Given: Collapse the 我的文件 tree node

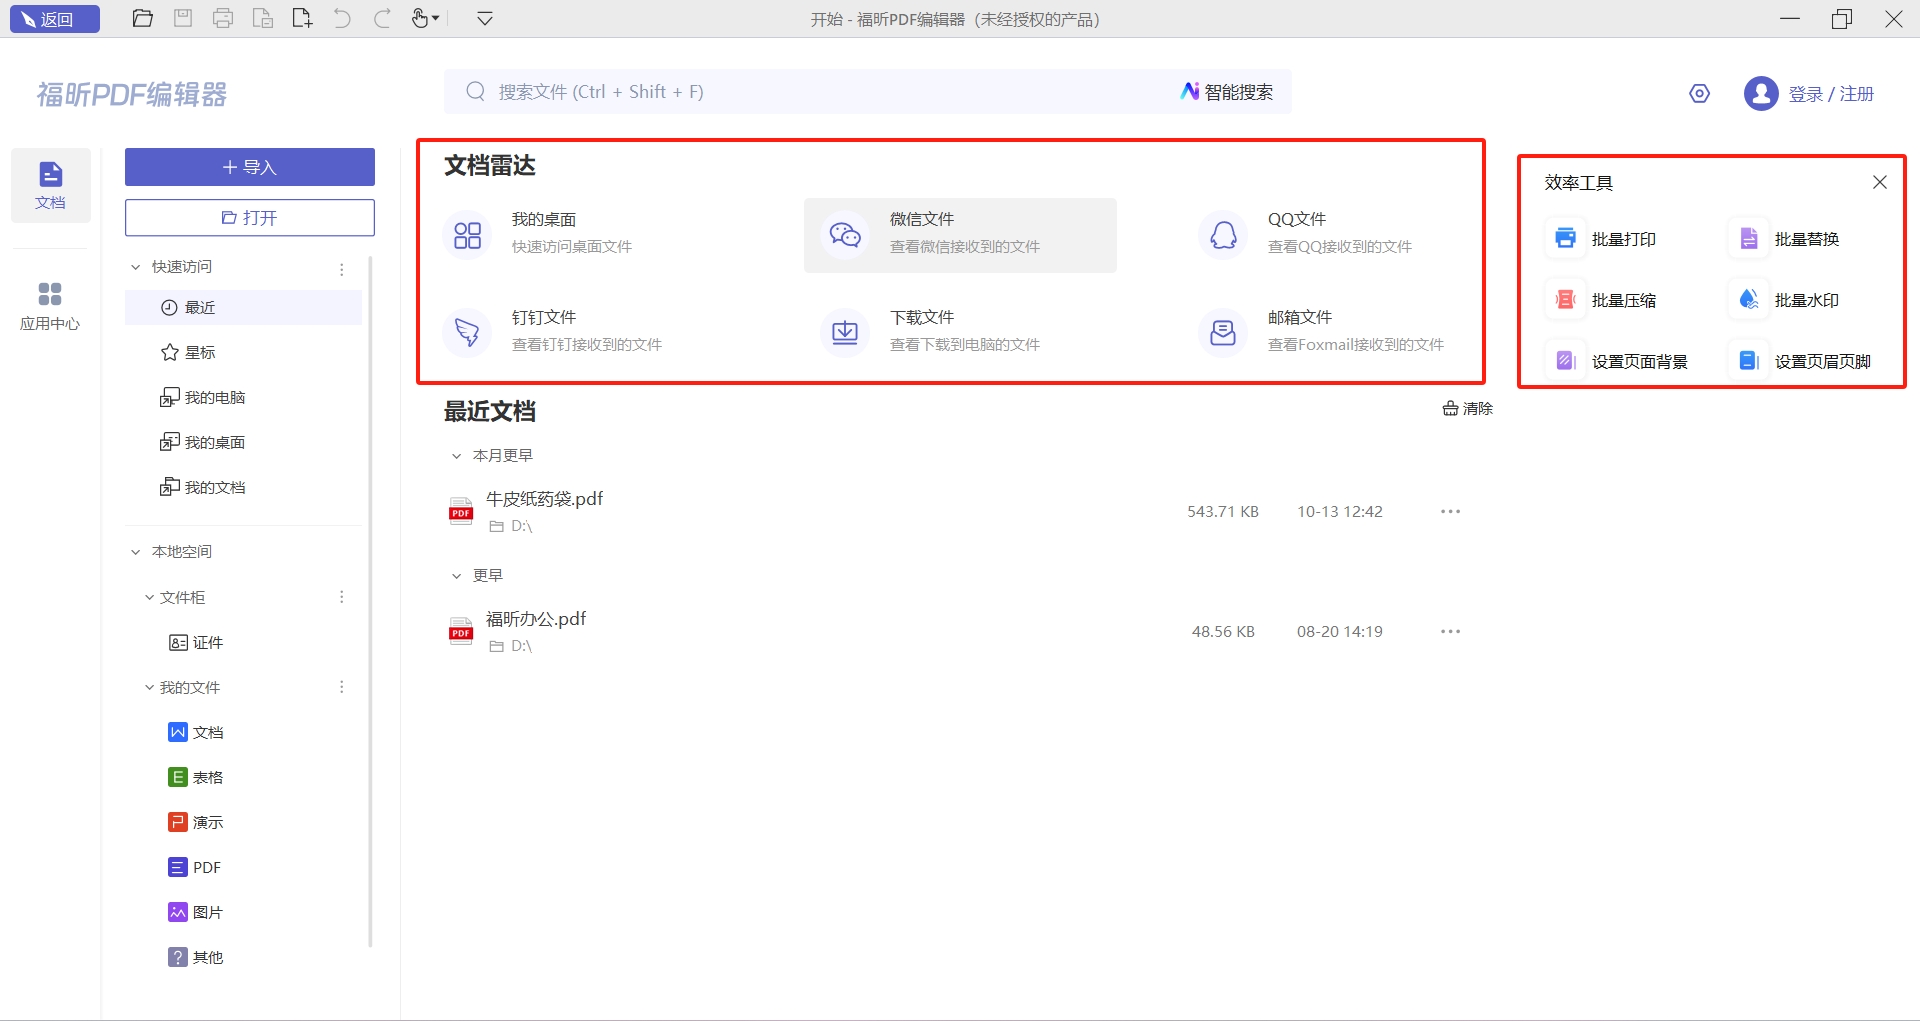Looking at the screenshot, I should coord(150,687).
